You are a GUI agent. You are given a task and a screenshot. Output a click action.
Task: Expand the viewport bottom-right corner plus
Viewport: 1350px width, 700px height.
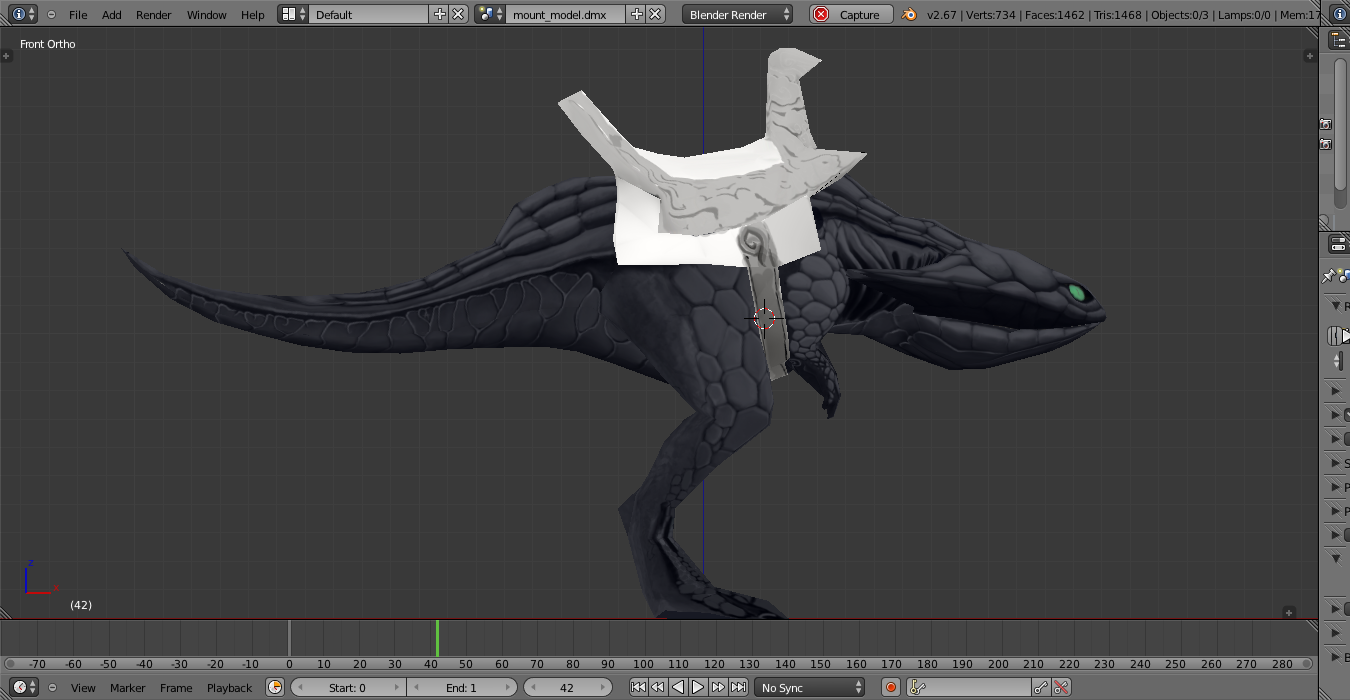click(1289, 612)
